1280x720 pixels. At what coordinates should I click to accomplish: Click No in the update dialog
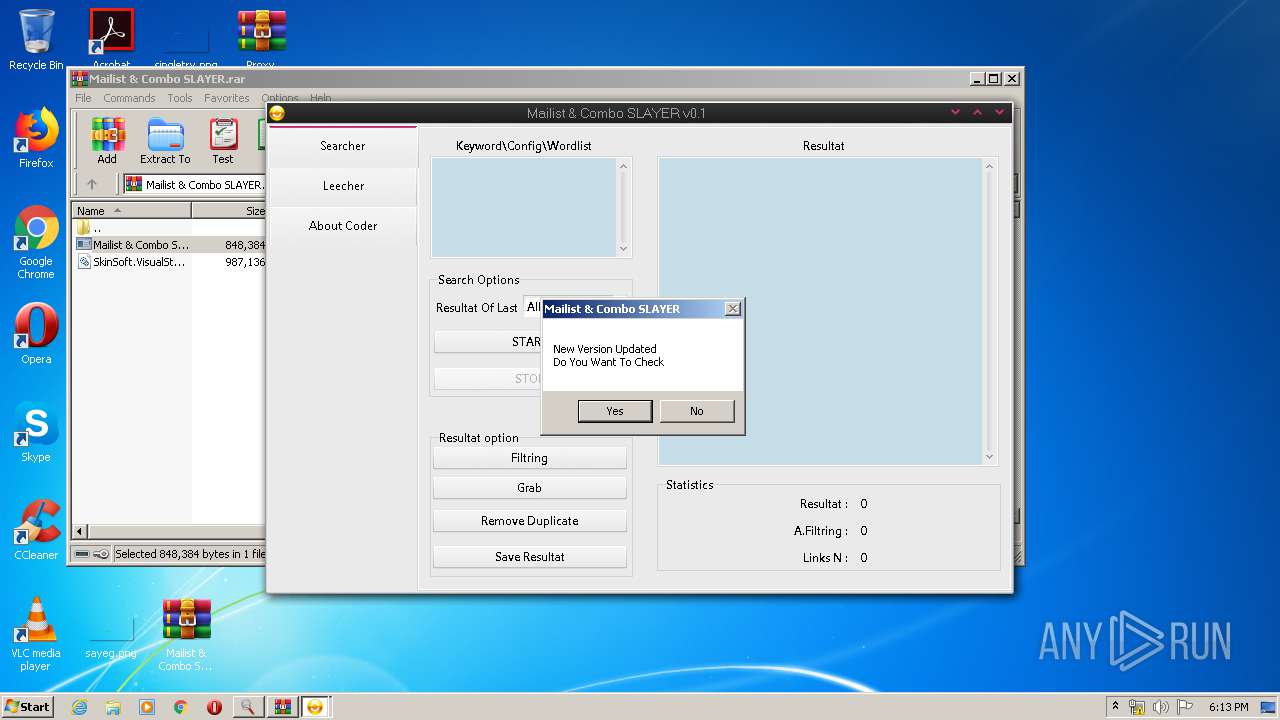coord(696,411)
